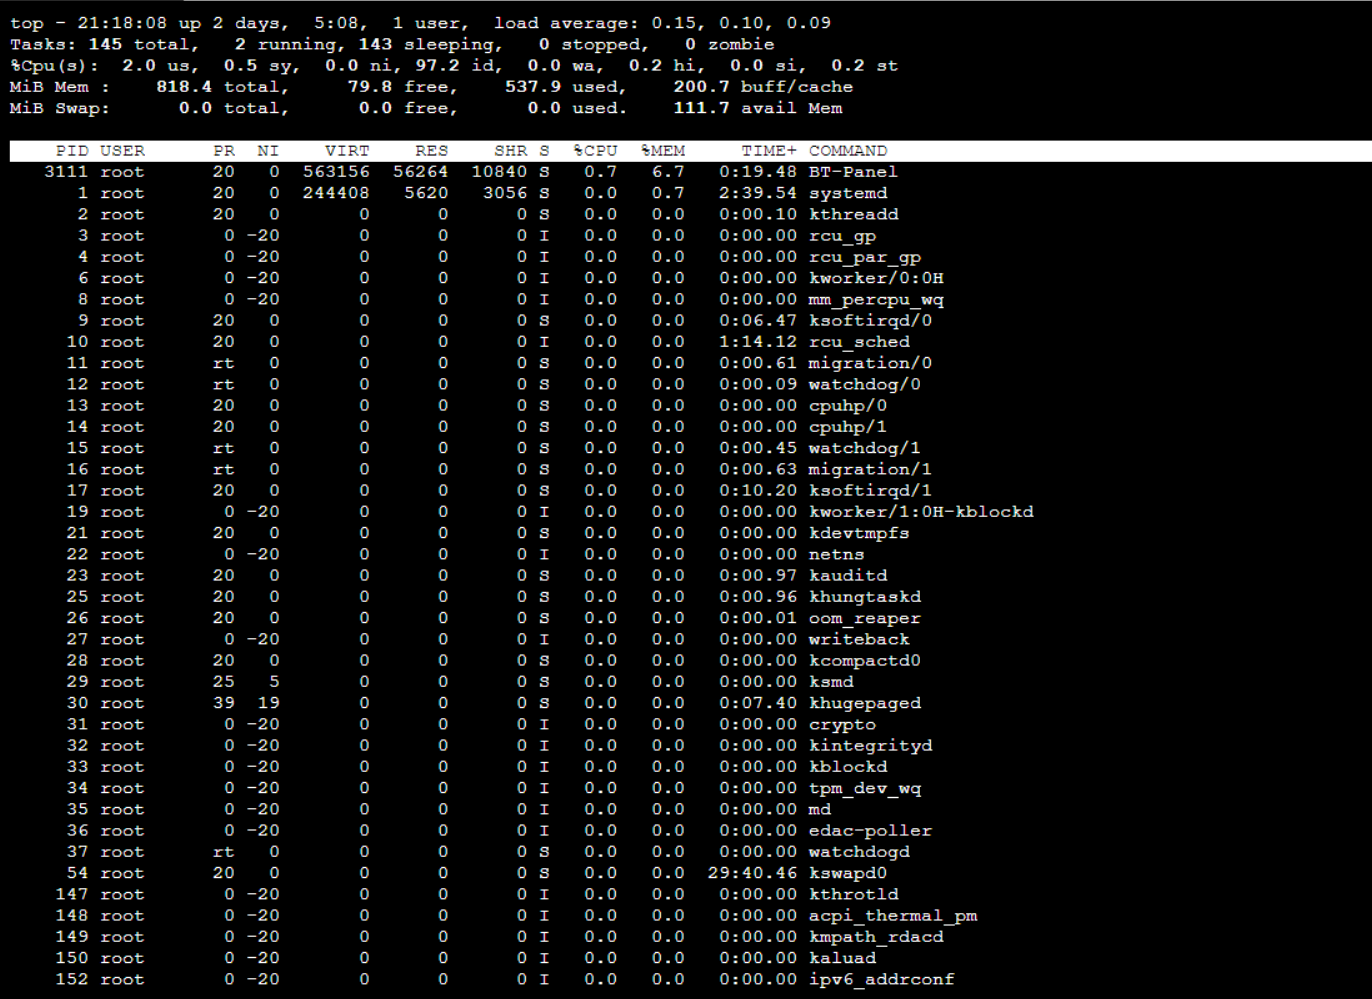Click the watchdogd command entry

(x=859, y=852)
